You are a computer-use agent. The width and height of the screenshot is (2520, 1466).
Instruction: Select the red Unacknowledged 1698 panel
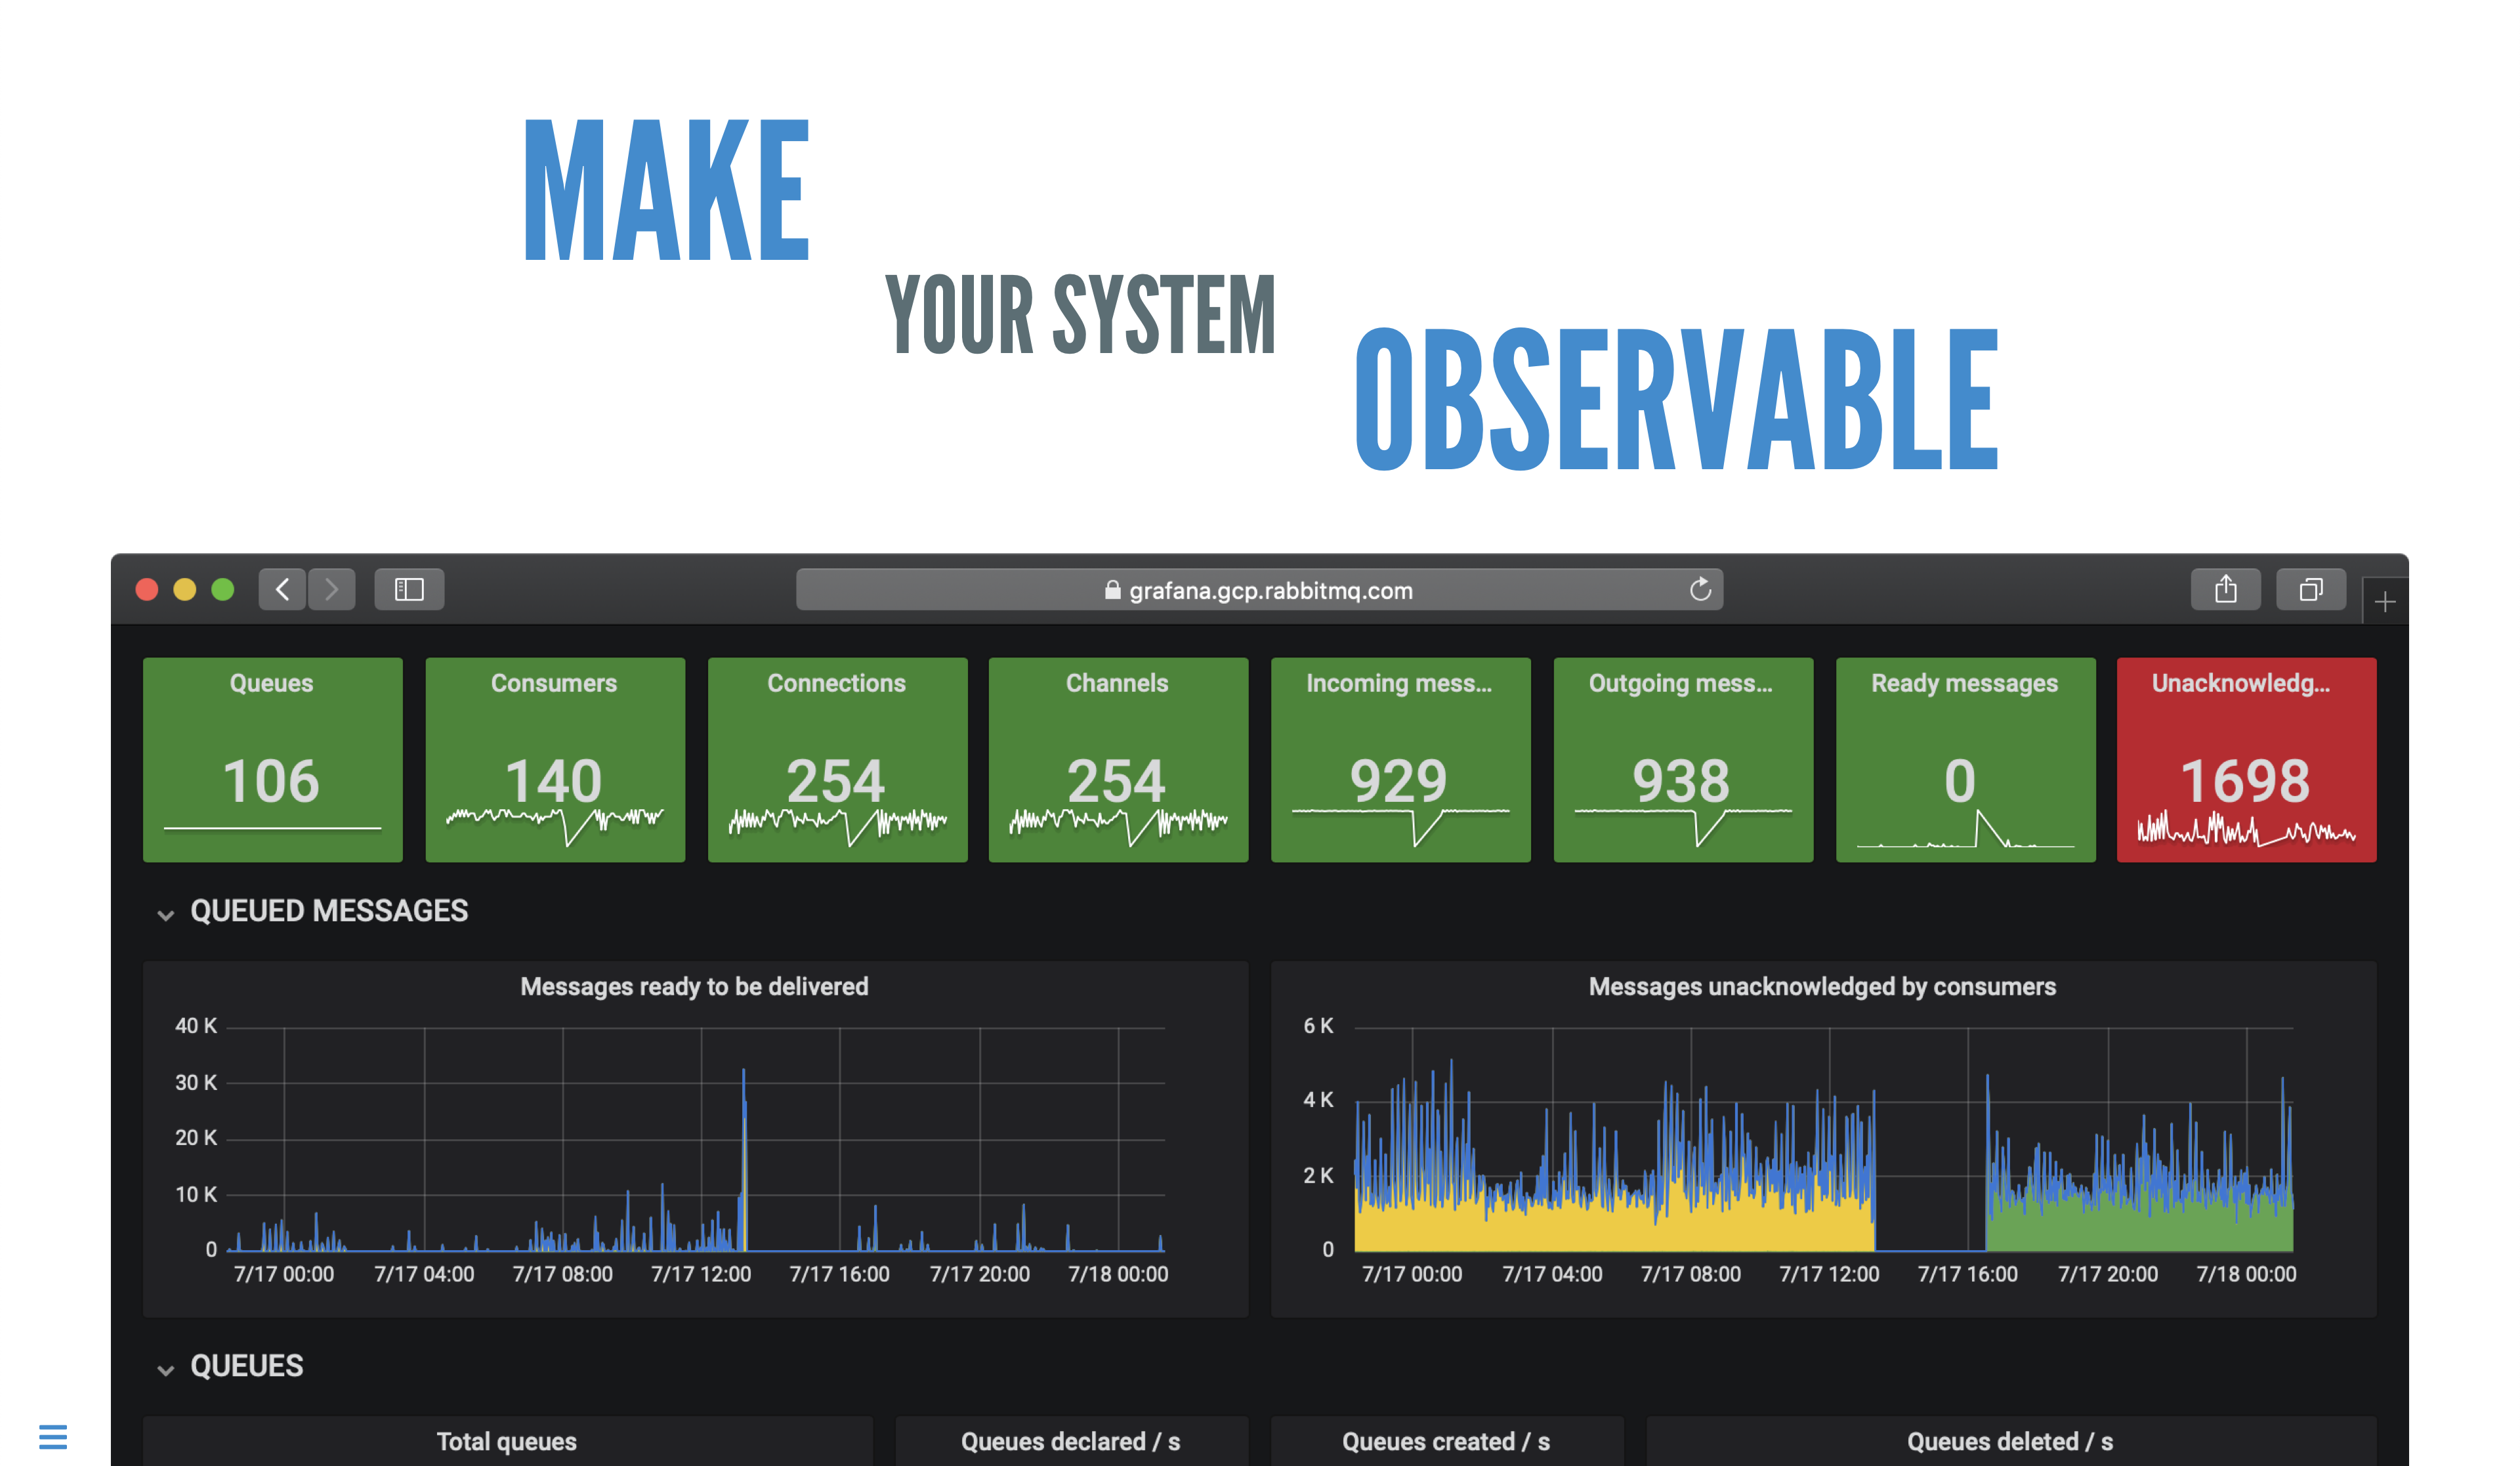coord(2246,760)
